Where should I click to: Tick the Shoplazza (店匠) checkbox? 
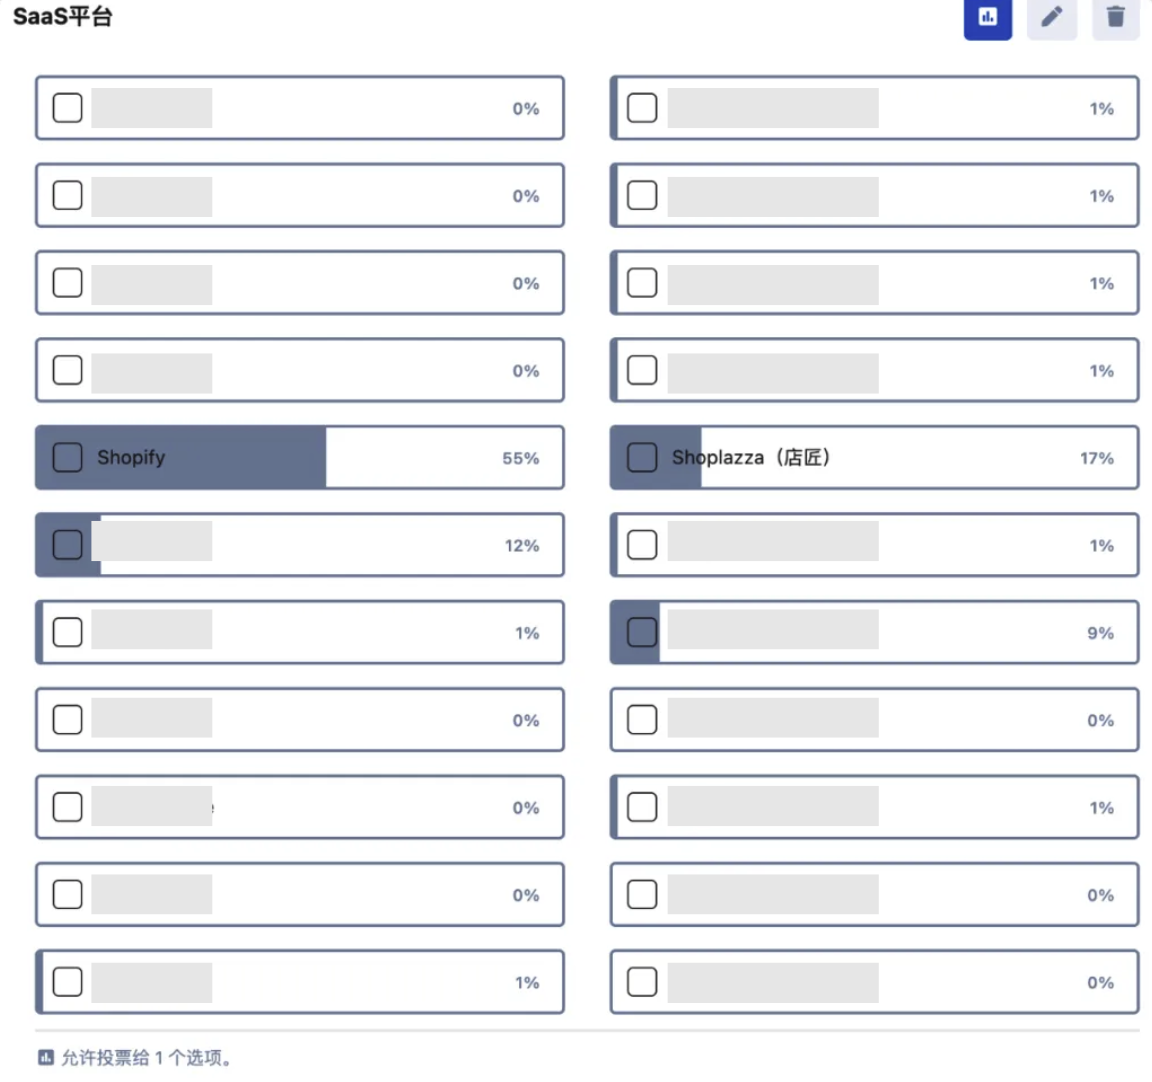(x=642, y=457)
